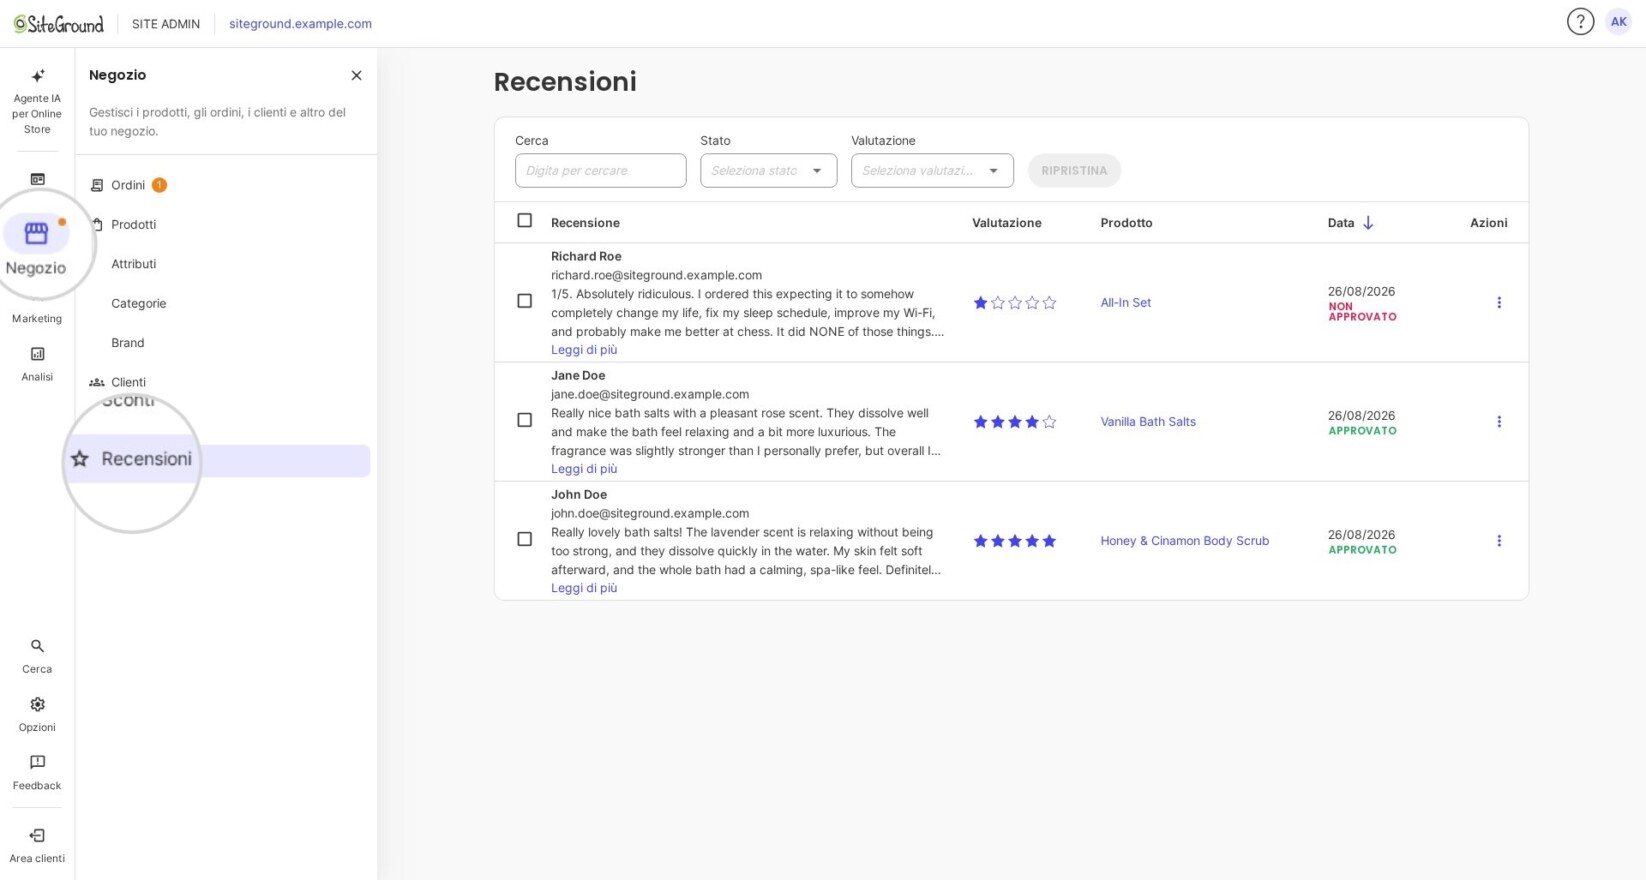Open the All-In Set product link
The width and height of the screenshot is (1646, 880).
pyautogui.click(x=1126, y=303)
